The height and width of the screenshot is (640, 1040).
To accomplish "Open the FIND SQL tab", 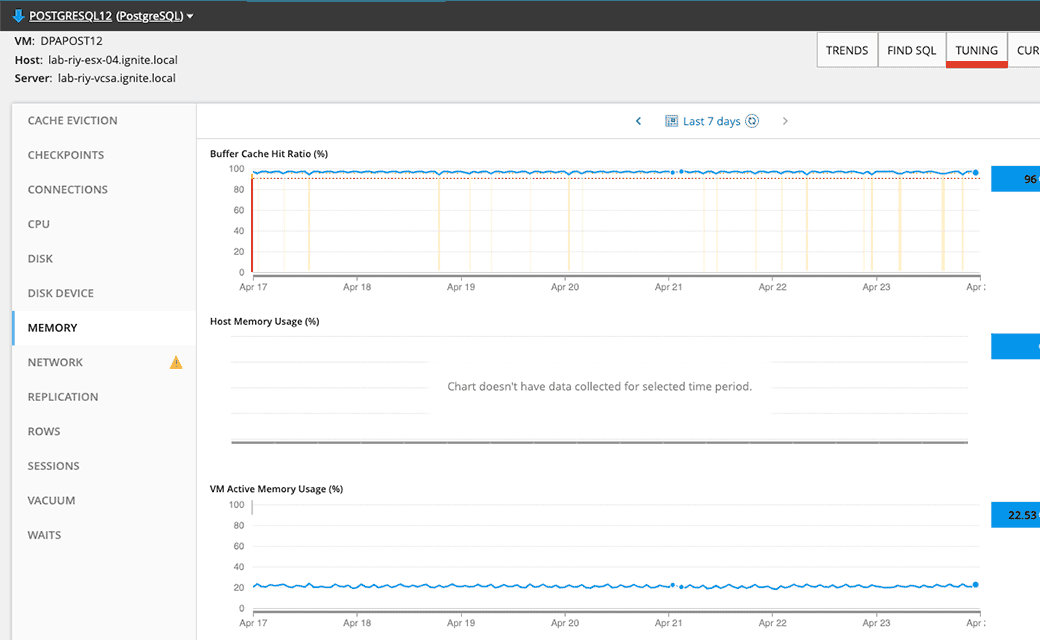I will (911, 49).
